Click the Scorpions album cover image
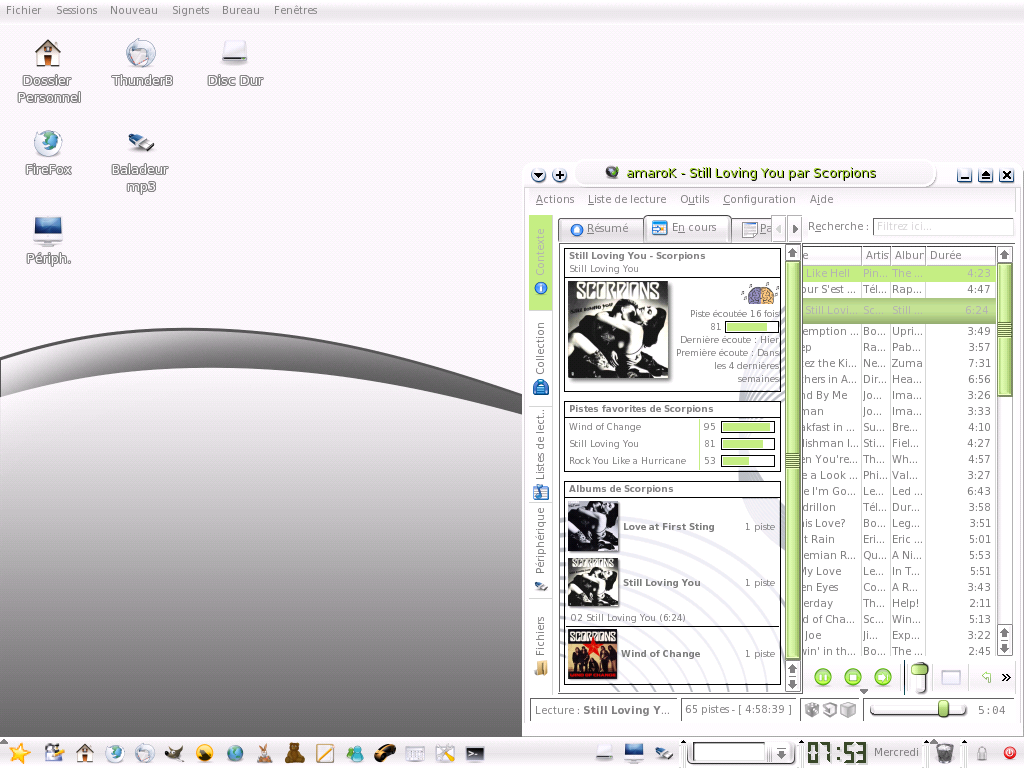1024x768 pixels. coord(618,329)
